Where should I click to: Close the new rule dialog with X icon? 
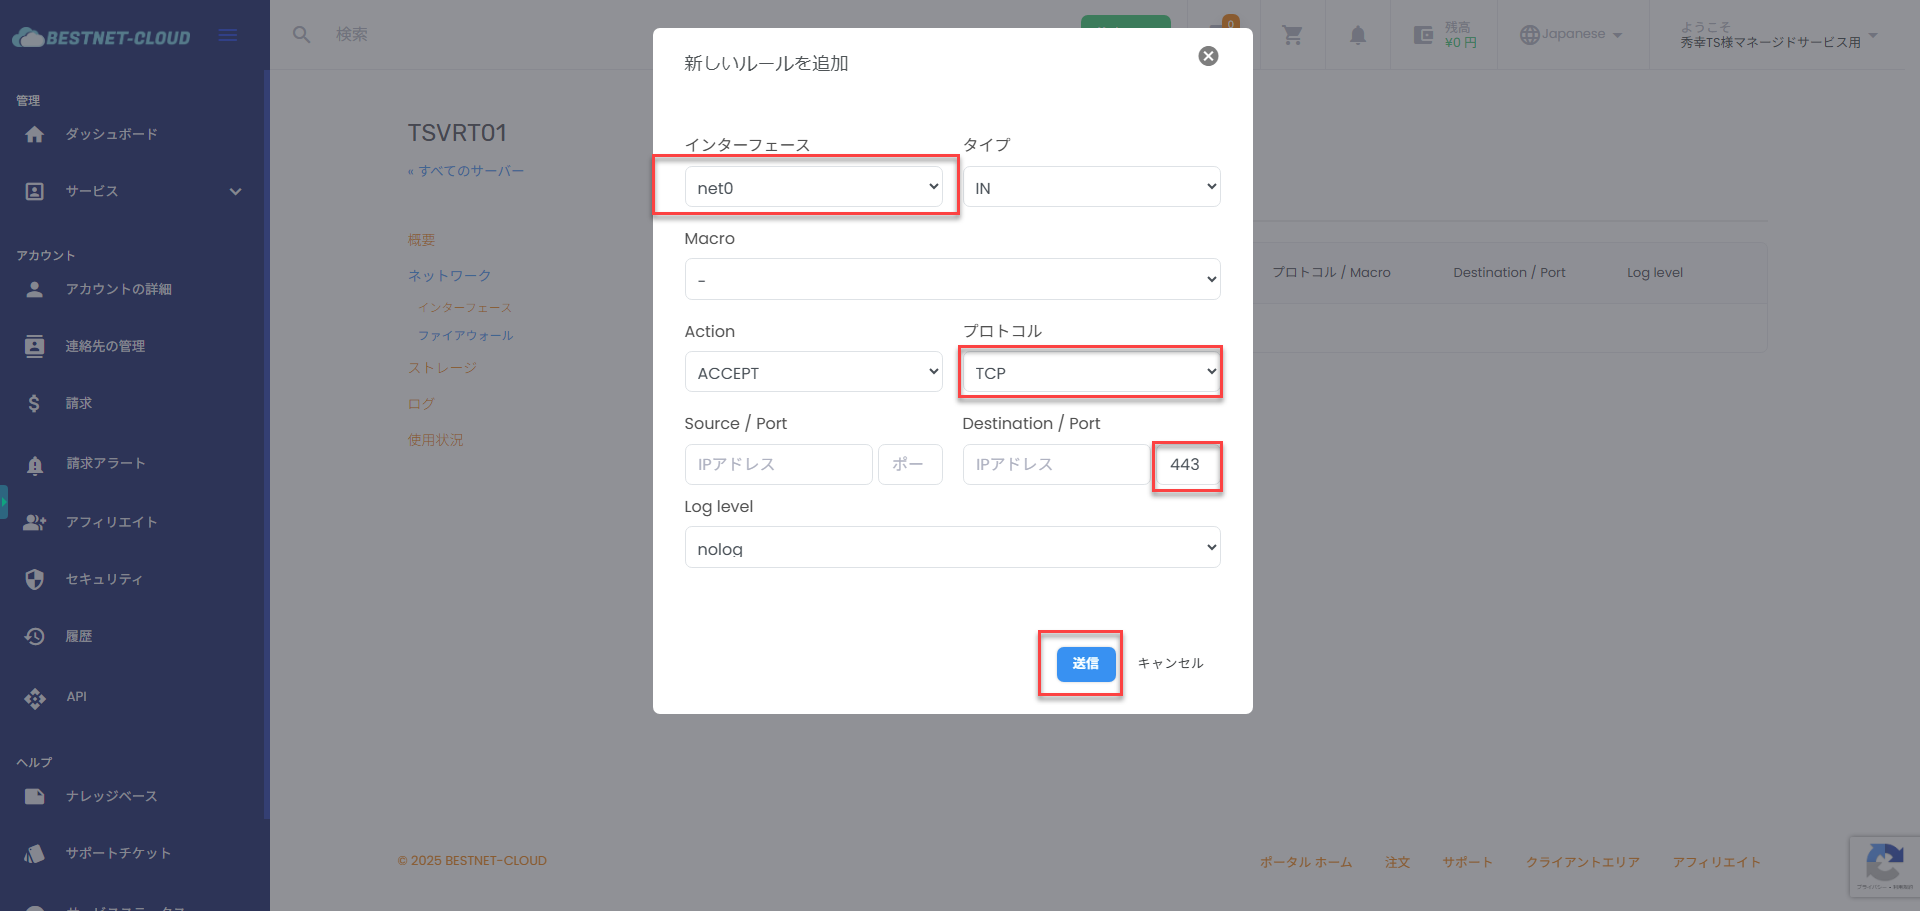tap(1208, 56)
